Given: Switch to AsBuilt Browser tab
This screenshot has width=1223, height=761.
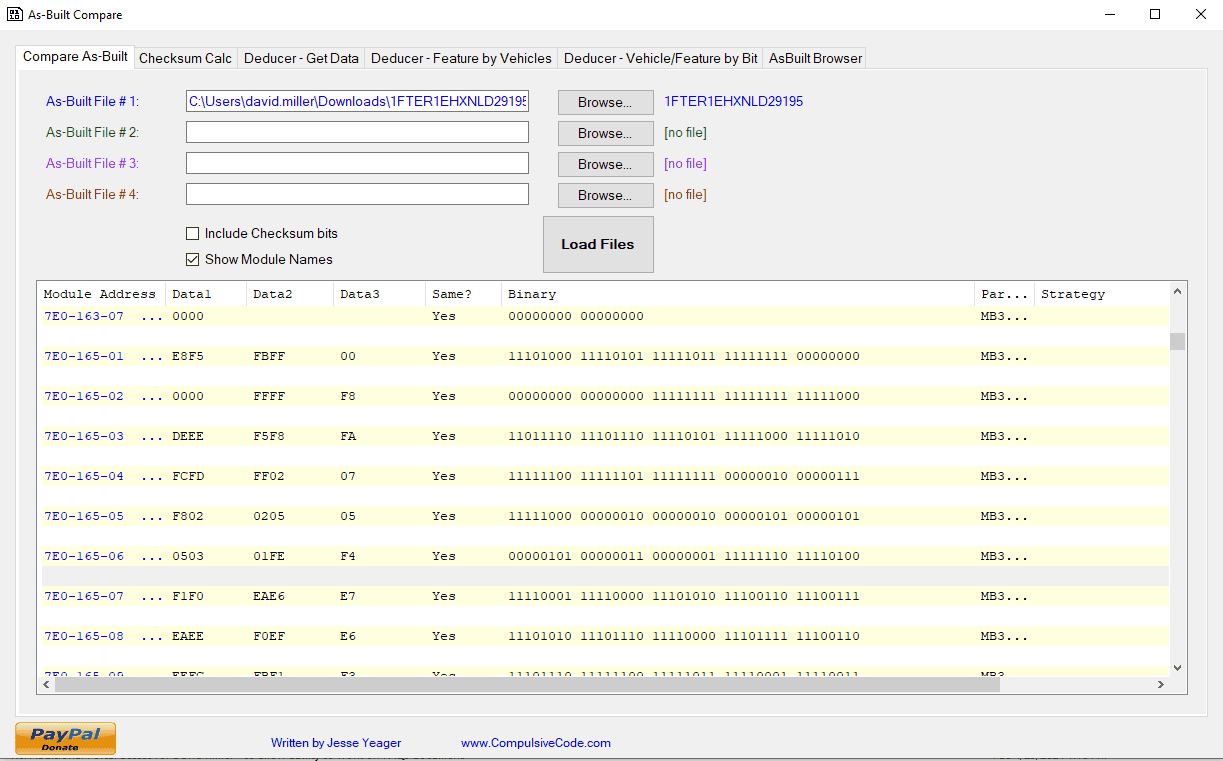Looking at the screenshot, I should [x=815, y=59].
